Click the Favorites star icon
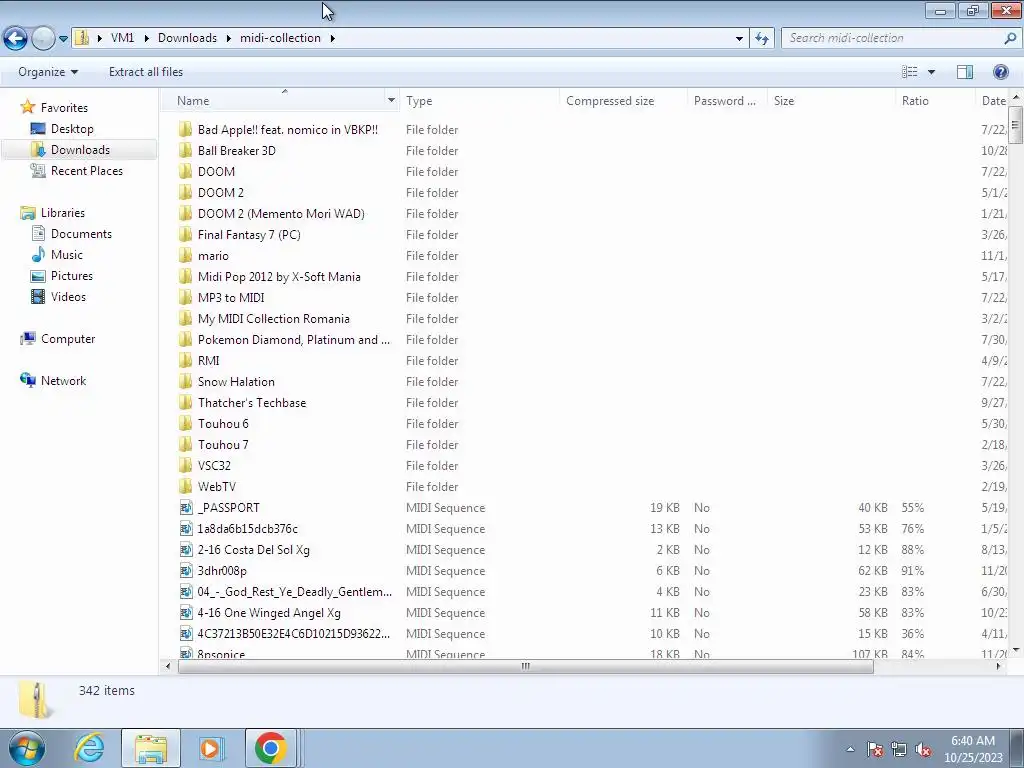 [27, 107]
